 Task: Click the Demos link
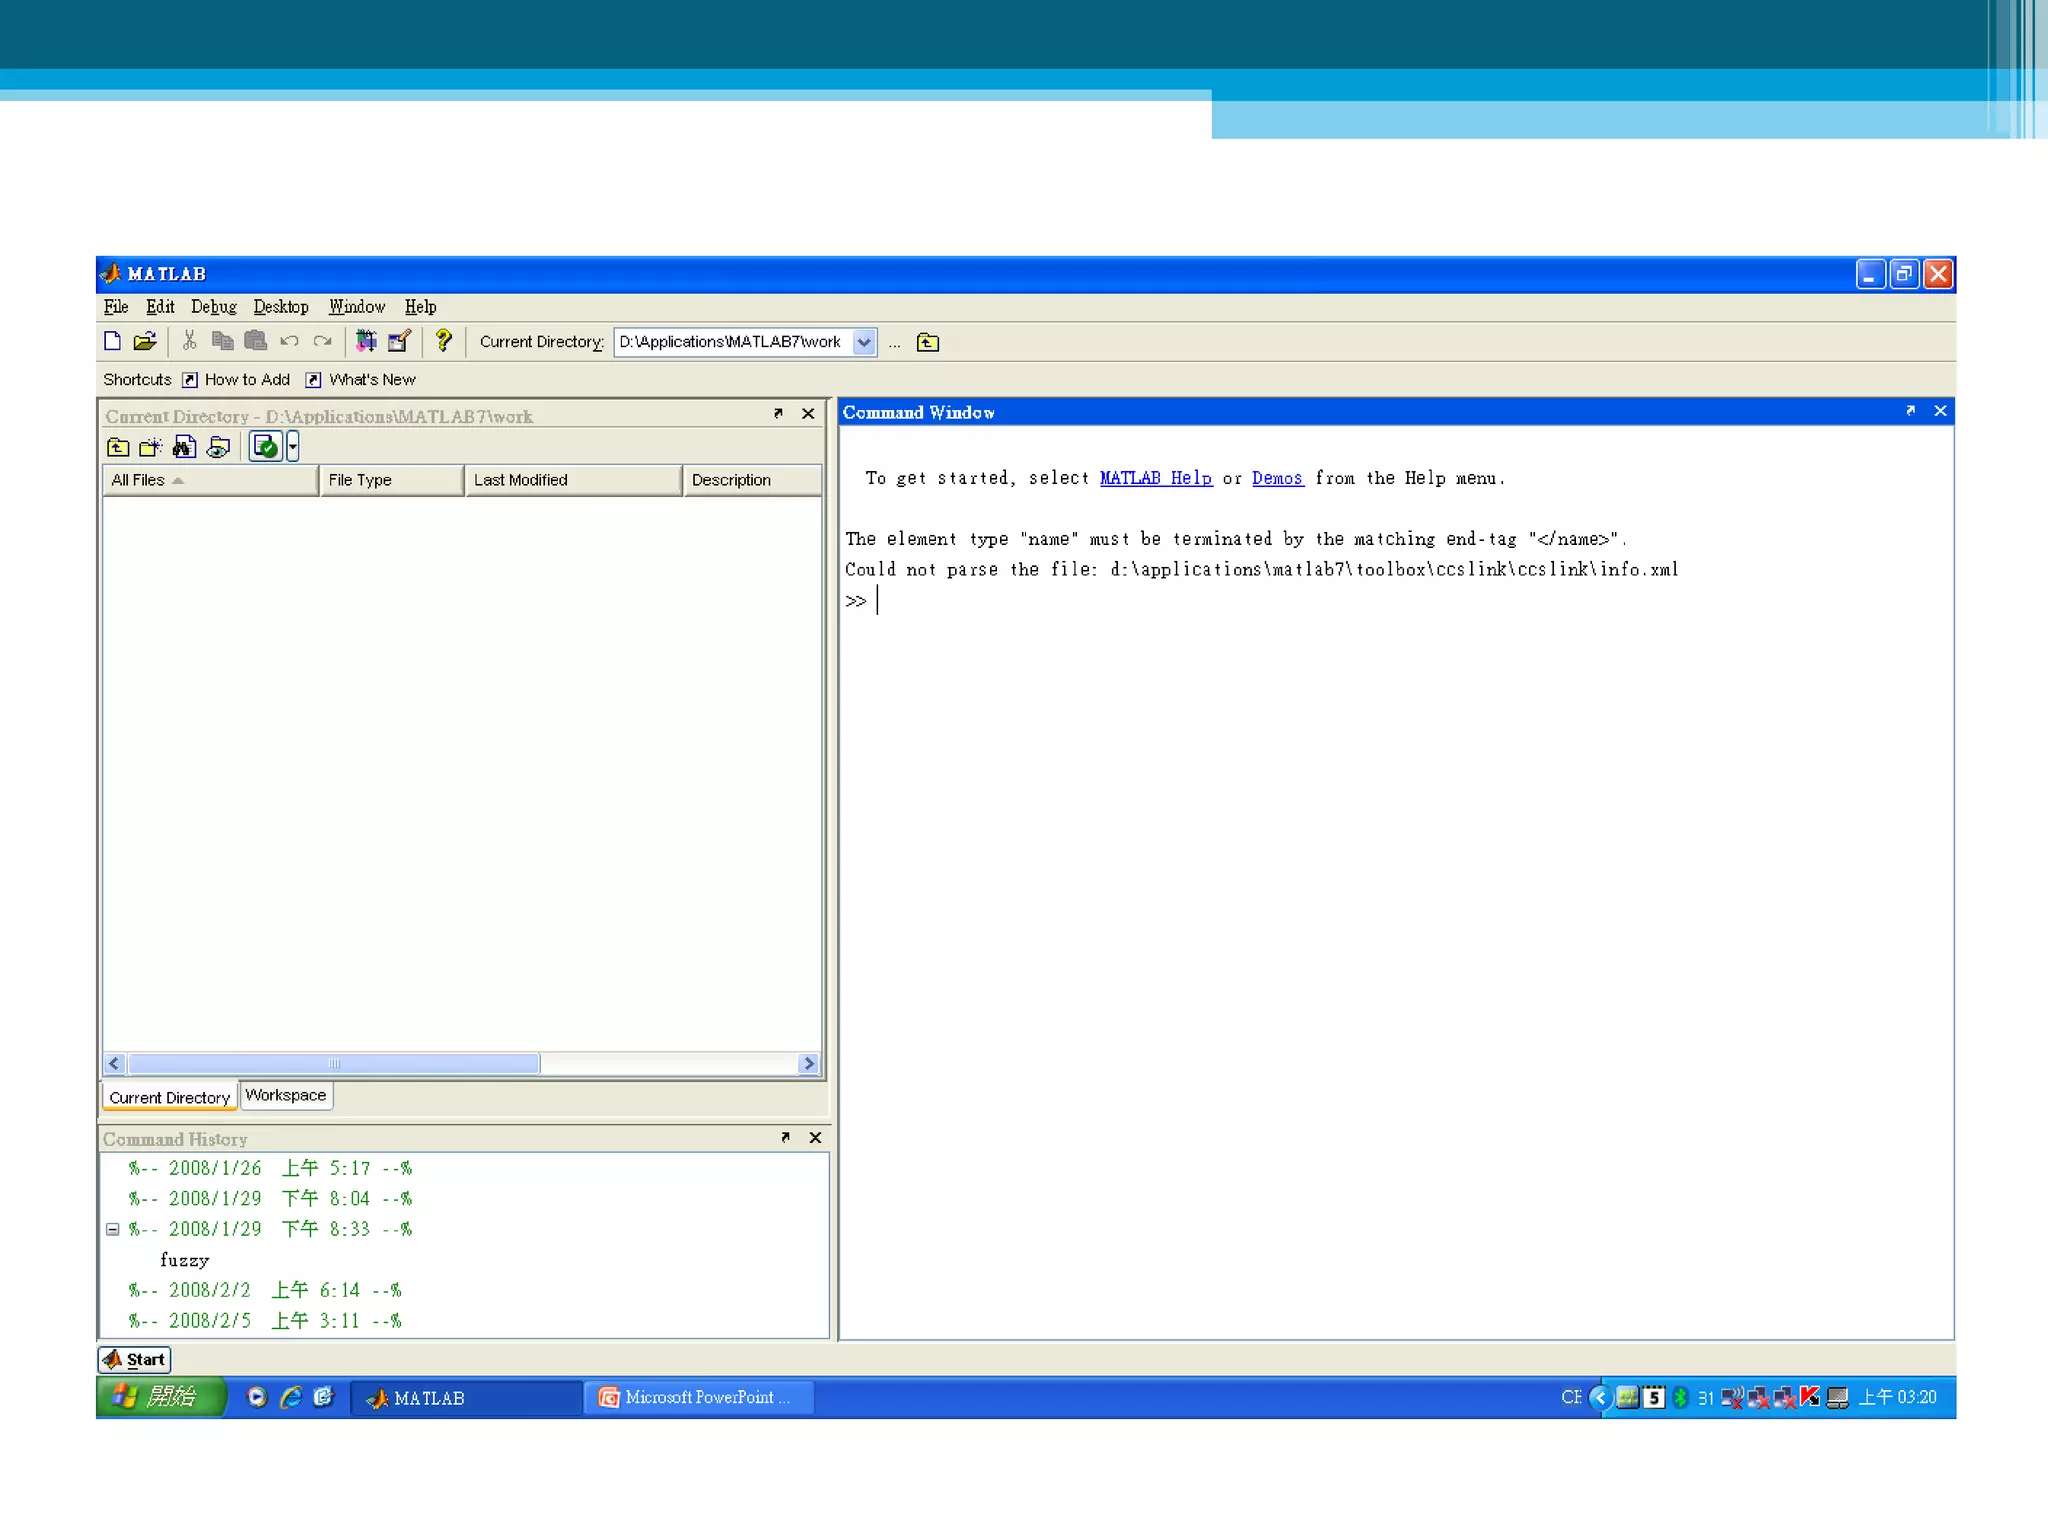pos(1277,478)
